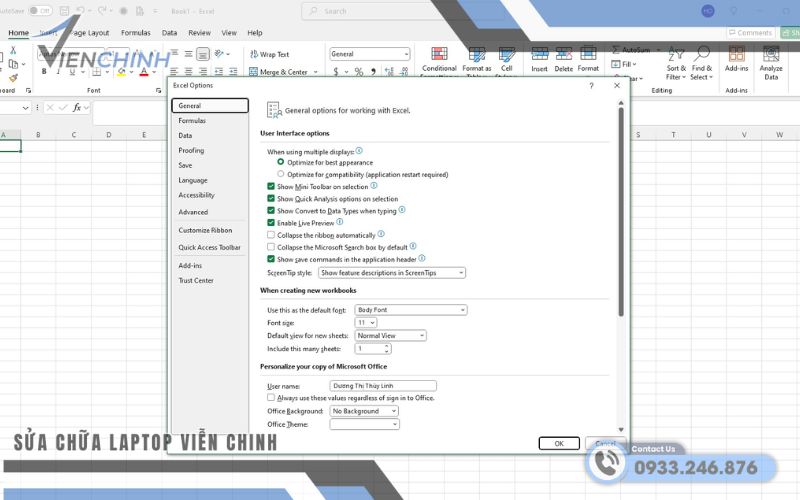Expand the Name Box dropdown arrow
The height and width of the screenshot is (500, 800).
pyautogui.click(x=26, y=108)
